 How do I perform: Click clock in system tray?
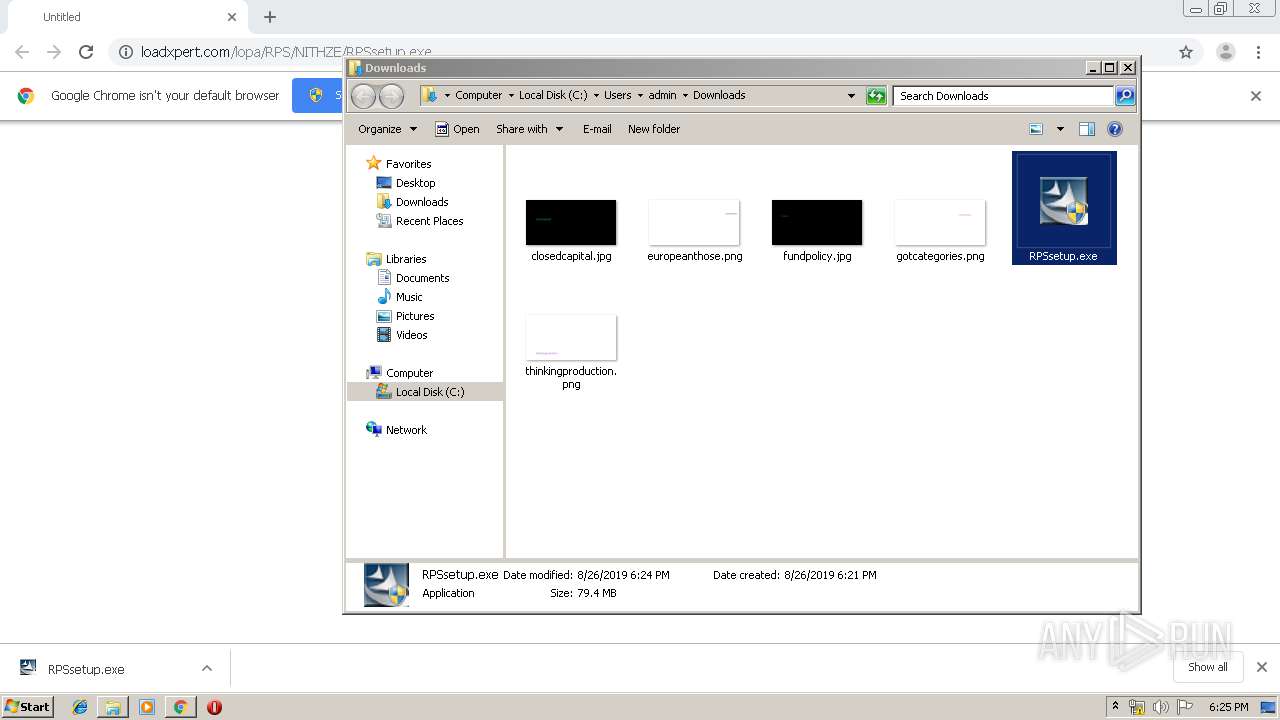coord(1228,707)
